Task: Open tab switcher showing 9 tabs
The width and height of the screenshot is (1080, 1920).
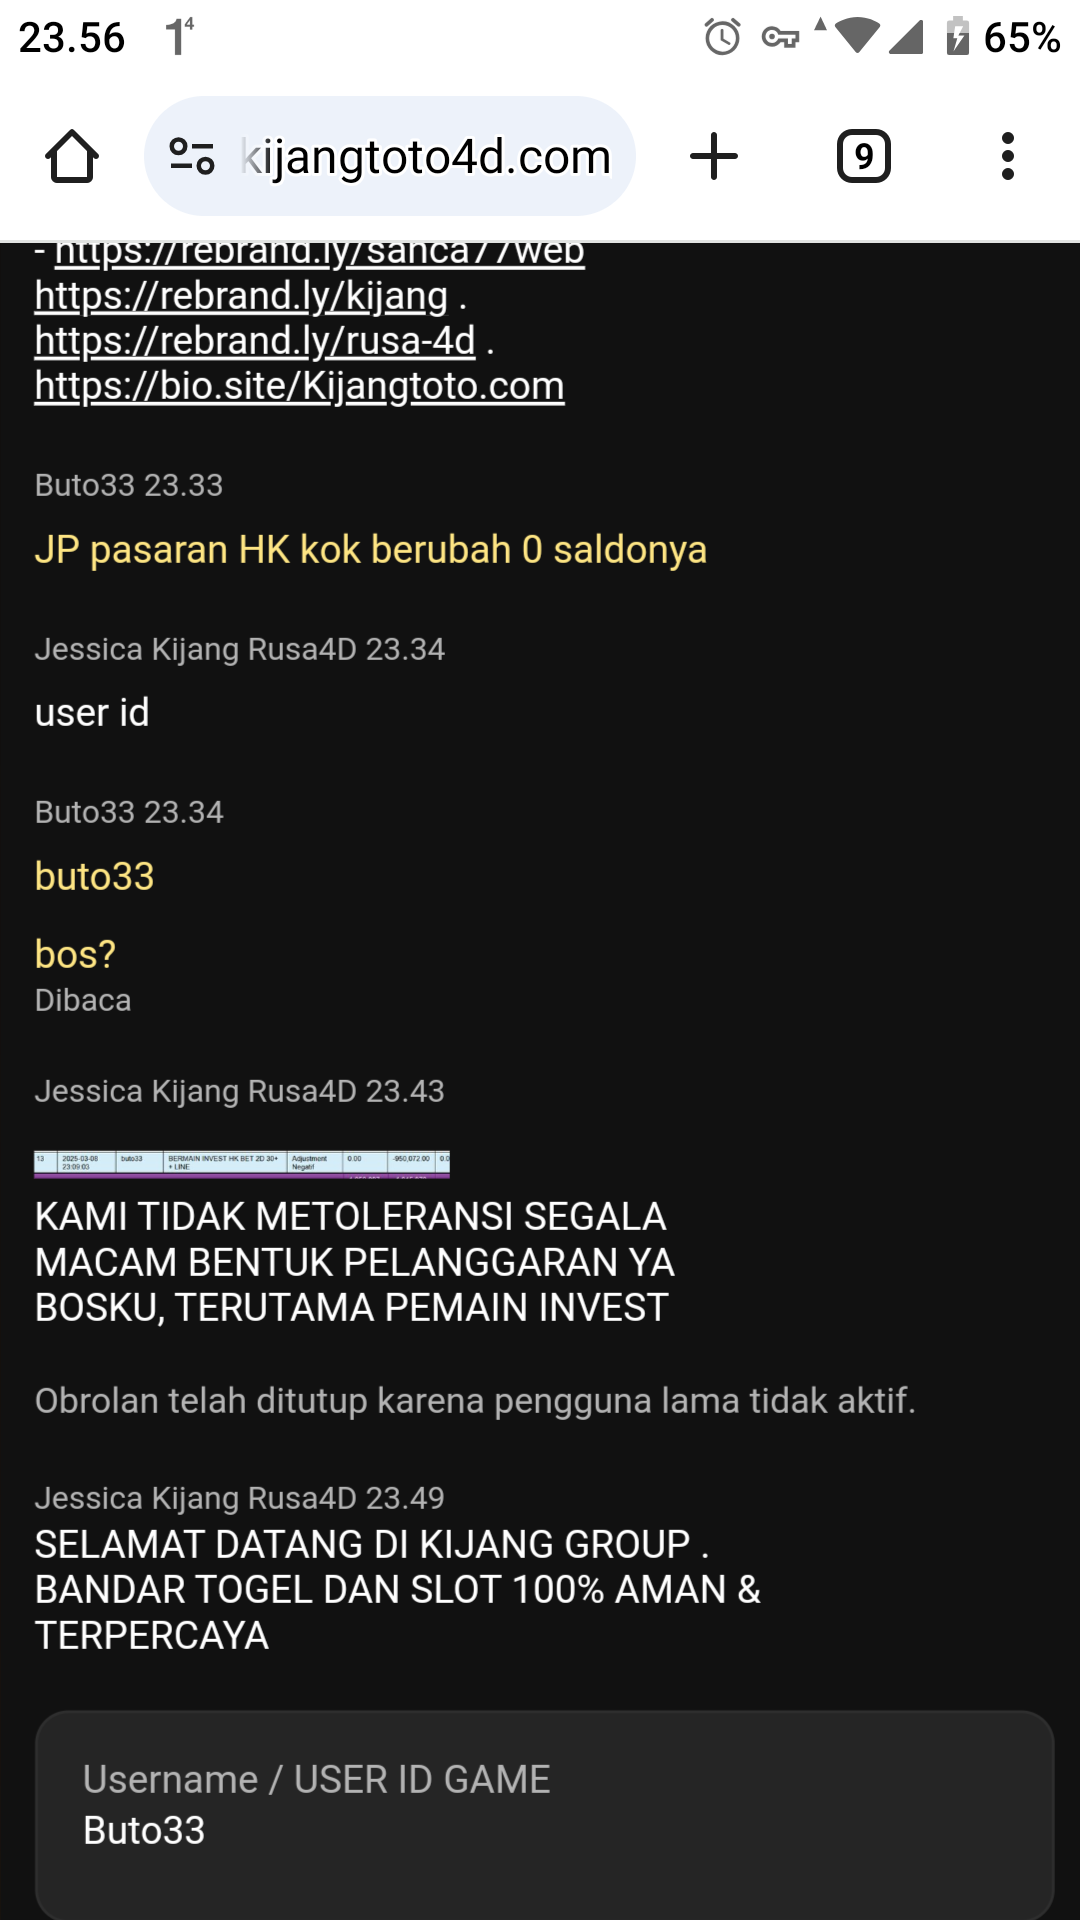Action: pyautogui.click(x=864, y=157)
